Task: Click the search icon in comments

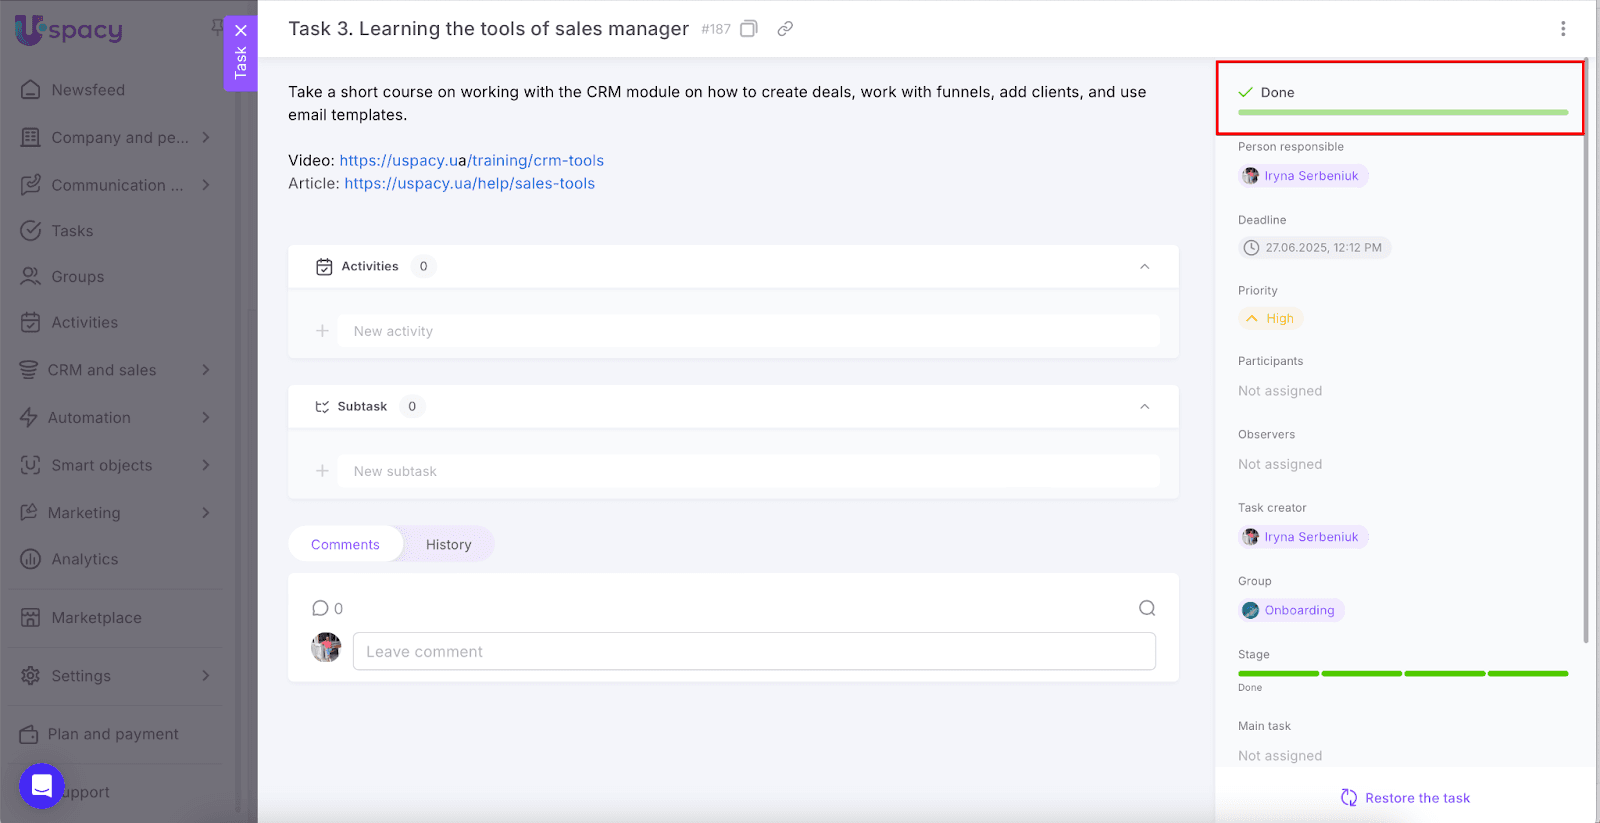Action: (1147, 608)
